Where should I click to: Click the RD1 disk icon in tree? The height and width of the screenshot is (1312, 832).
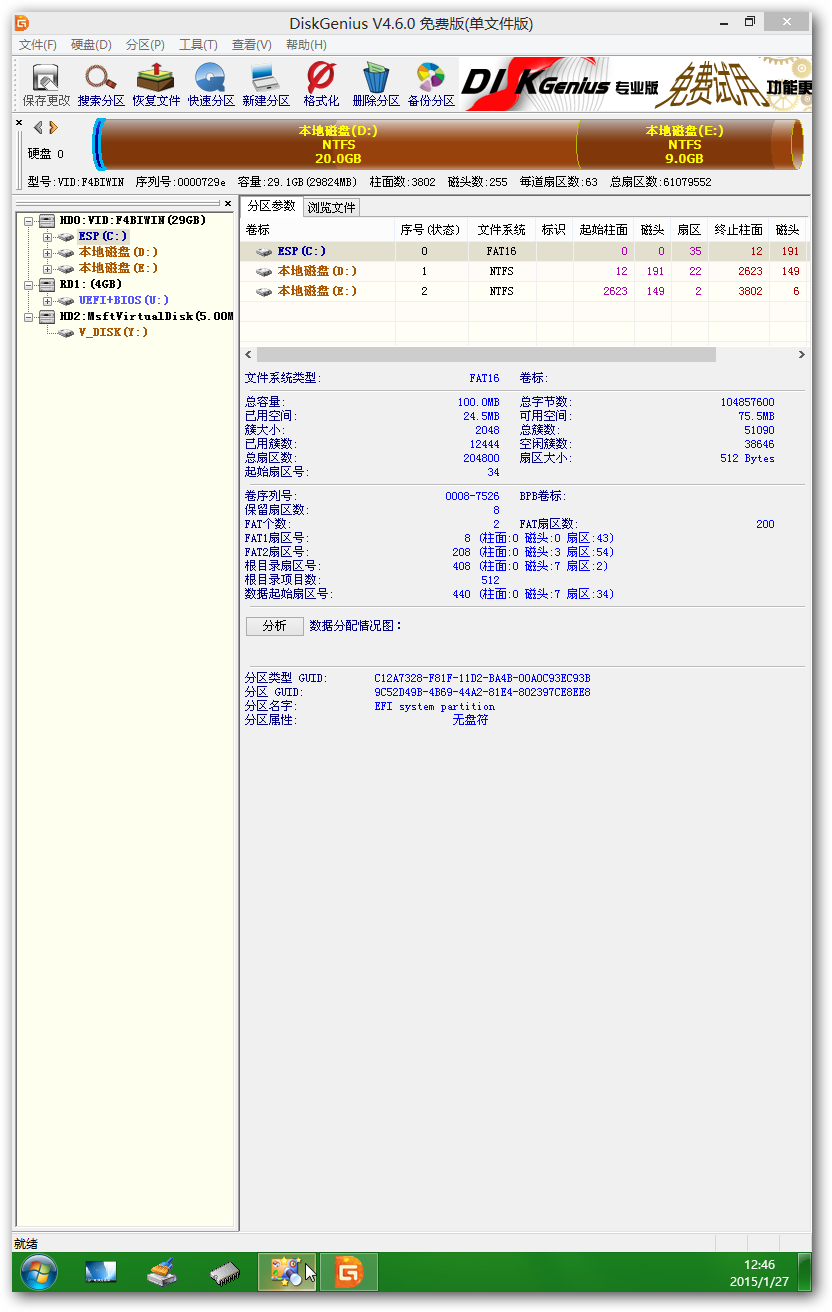coord(47,284)
